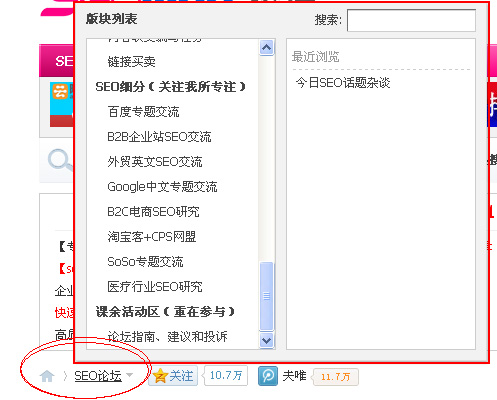This screenshot has width=497, height=400.
Task: Select 论坛指南、建议和投诉 board
Action: coord(167,337)
